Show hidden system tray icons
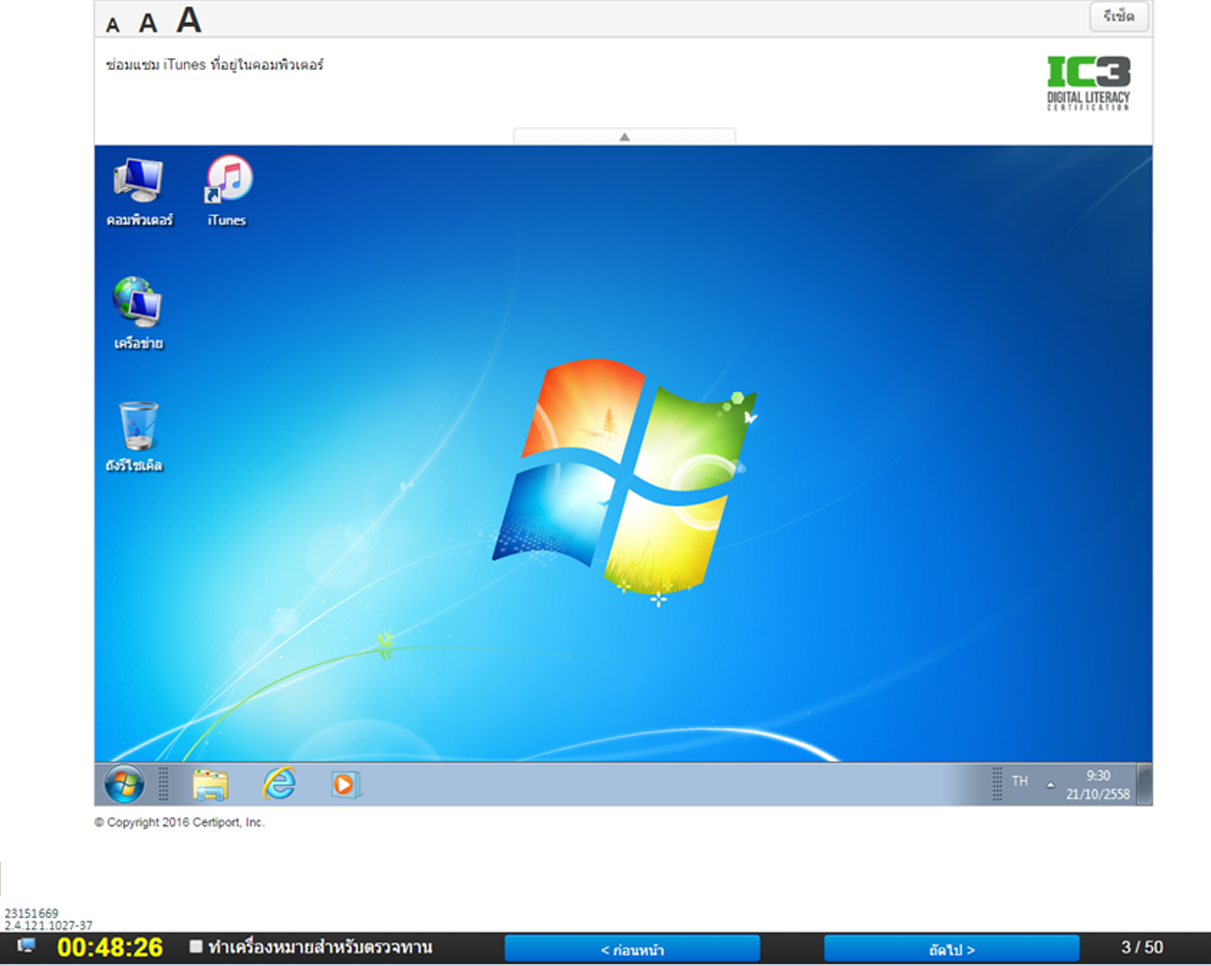This screenshot has height=966, width=1211. (1050, 785)
